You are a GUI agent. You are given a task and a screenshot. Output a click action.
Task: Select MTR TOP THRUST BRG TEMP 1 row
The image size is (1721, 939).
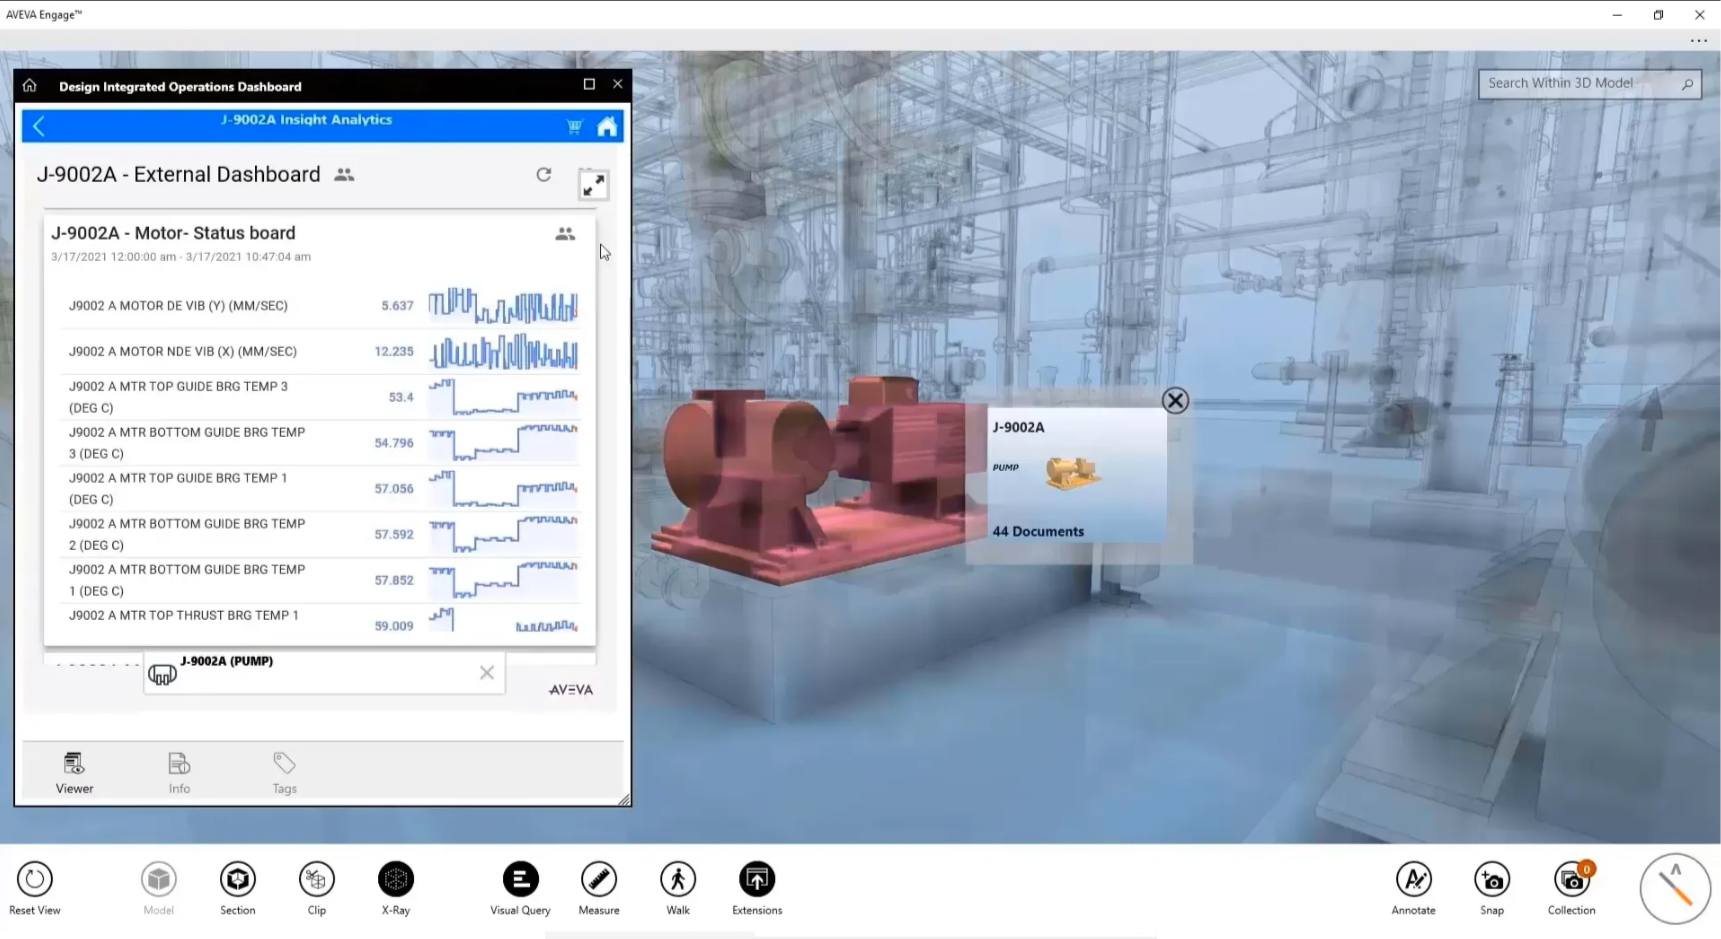coord(320,620)
